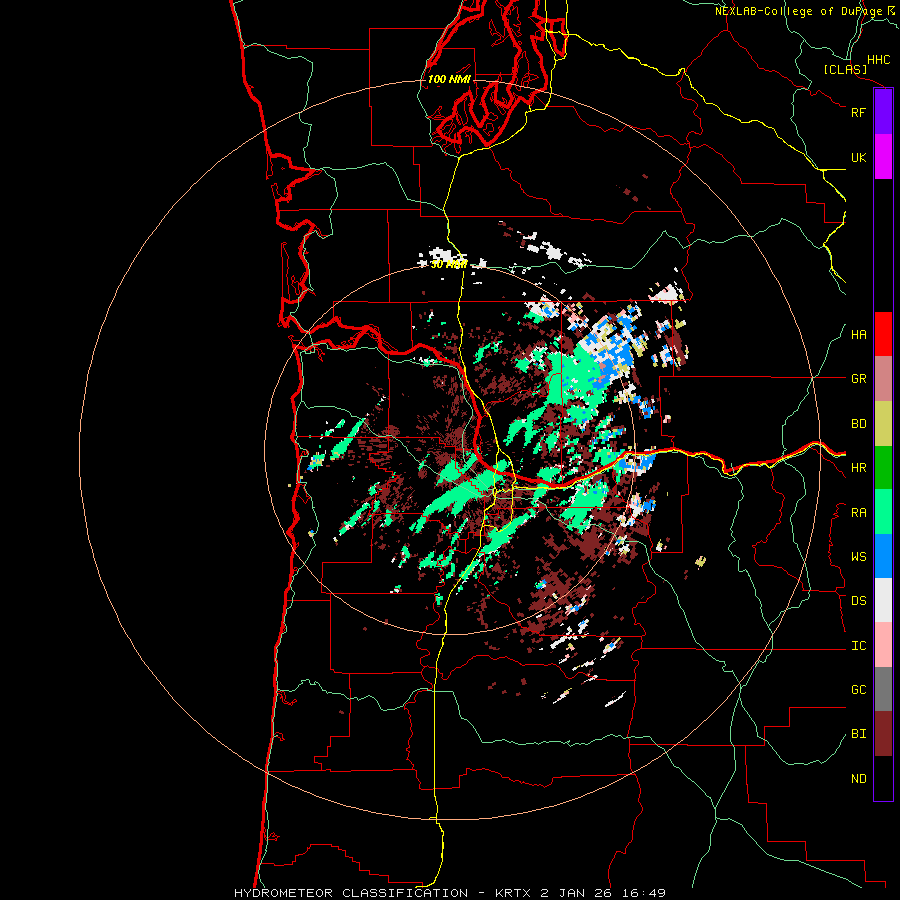Image resolution: width=900 pixels, height=900 pixels.
Task: Click the WS blue legend swatch
Action: [x=883, y=556]
